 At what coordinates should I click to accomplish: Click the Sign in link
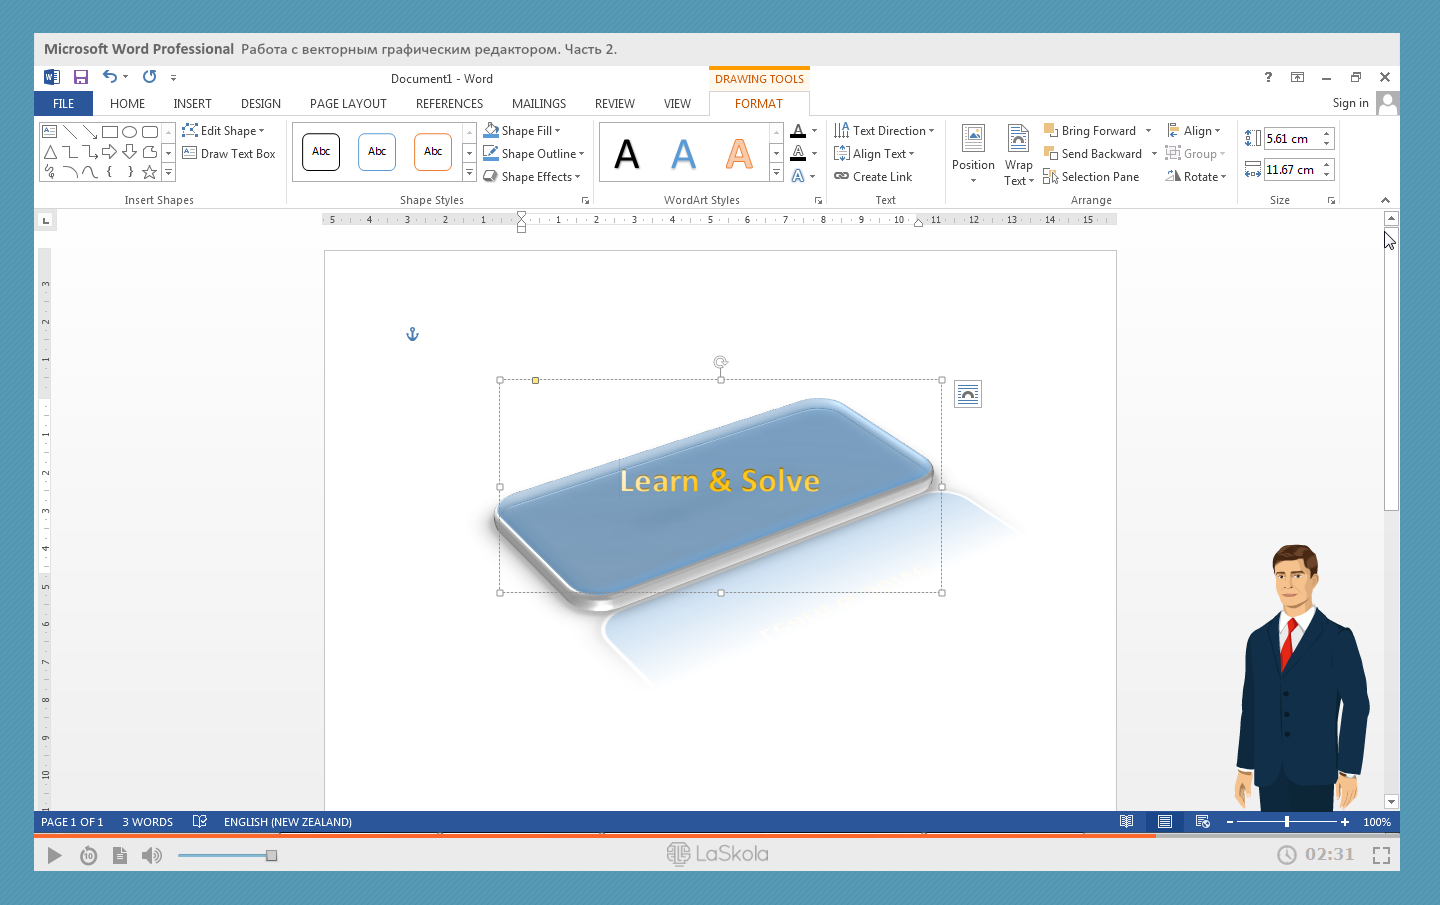click(x=1350, y=103)
